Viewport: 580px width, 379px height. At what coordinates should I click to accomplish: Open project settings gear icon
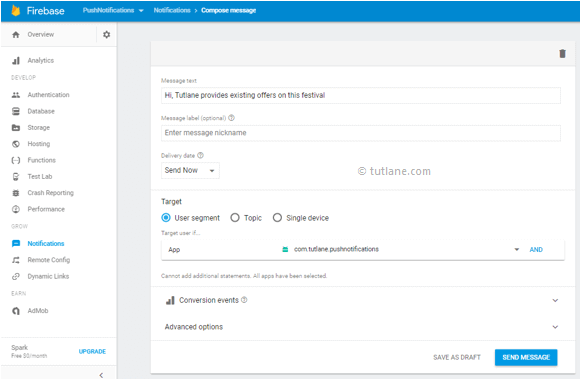pyautogui.click(x=107, y=34)
